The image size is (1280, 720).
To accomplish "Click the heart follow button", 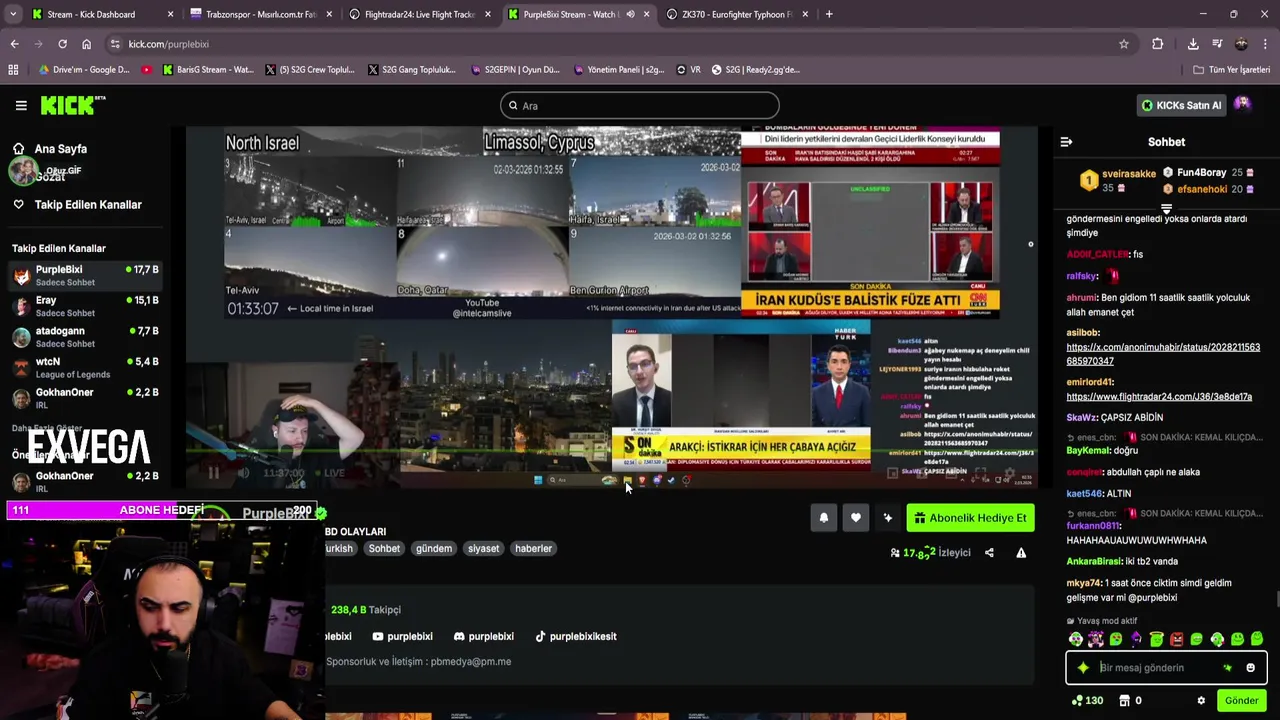I will click(855, 518).
